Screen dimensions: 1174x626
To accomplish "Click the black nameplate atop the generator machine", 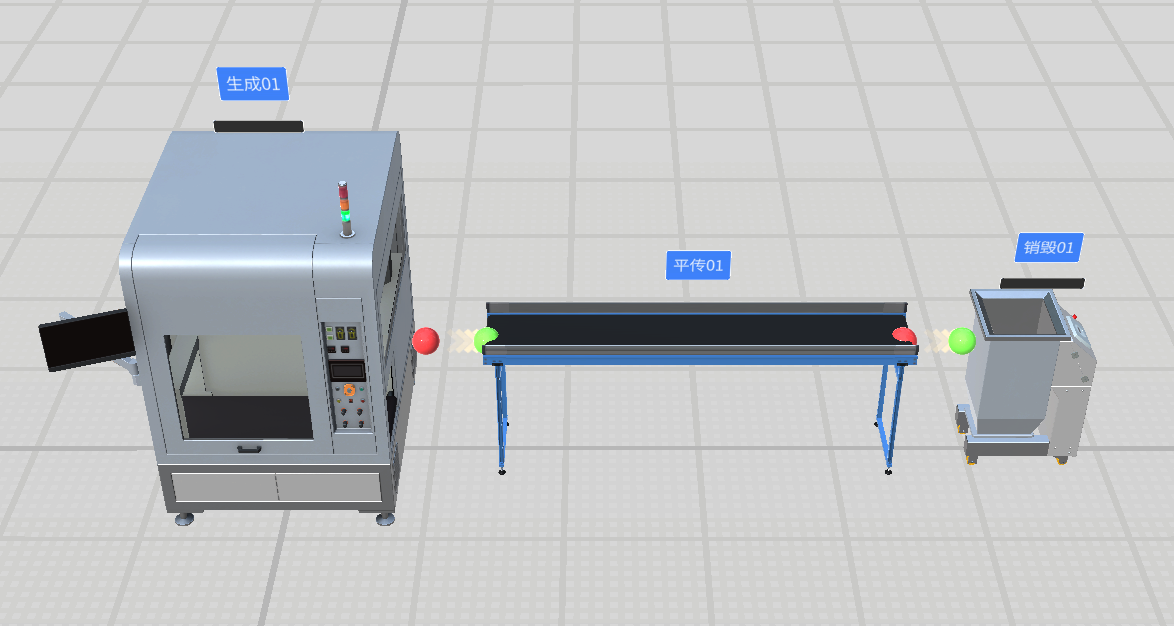I will point(258,127).
